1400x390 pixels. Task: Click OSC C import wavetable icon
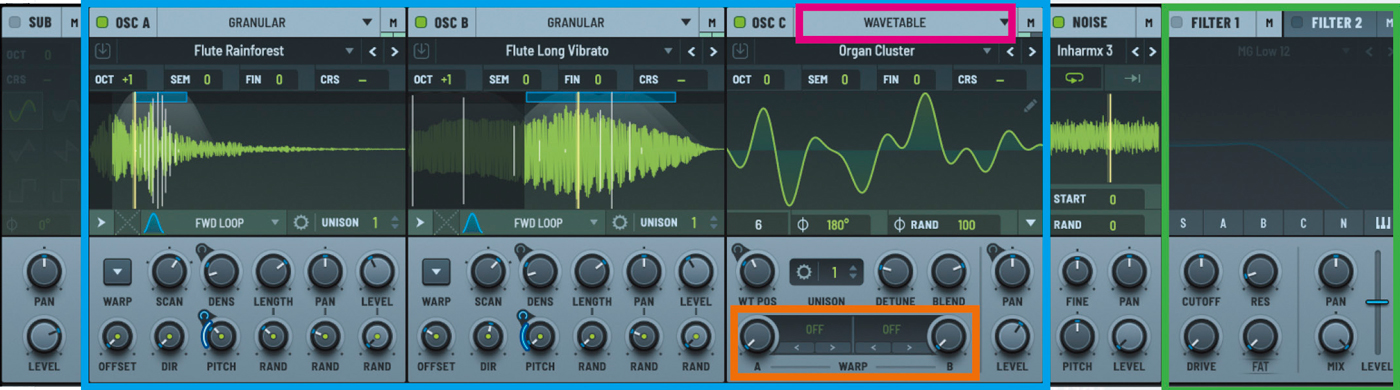click(739, 51)
